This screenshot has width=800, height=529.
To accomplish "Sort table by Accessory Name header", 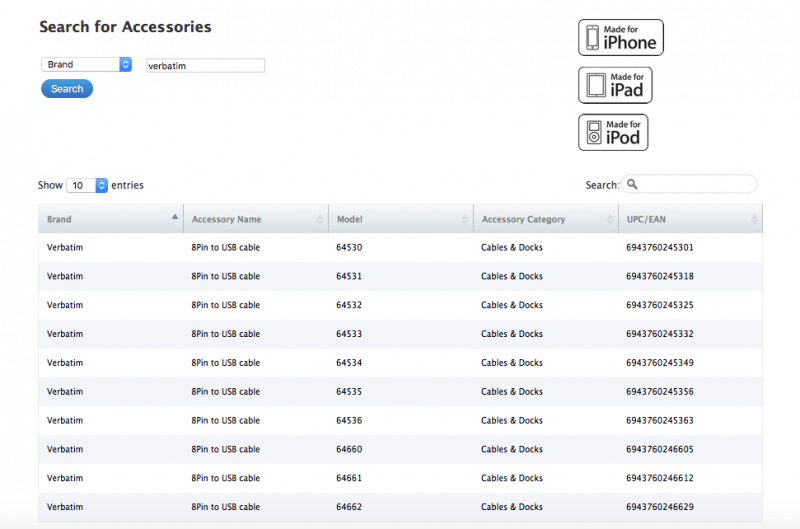I will tap(256, 219).
